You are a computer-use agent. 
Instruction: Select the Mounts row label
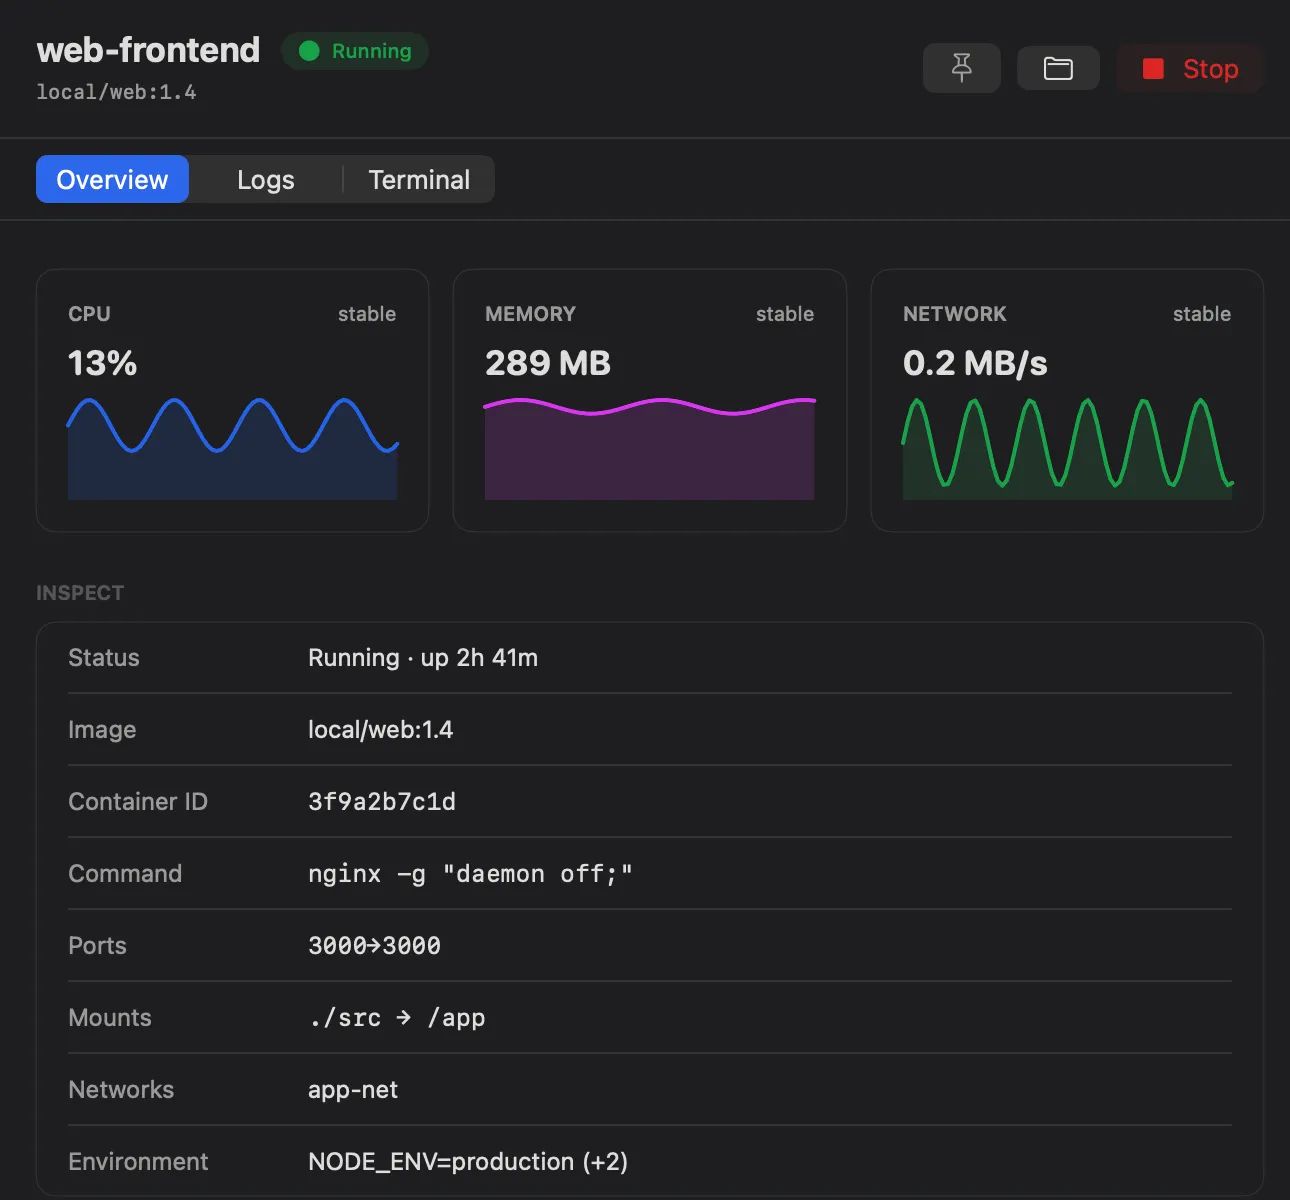pyautogui.click(x=110, y=1017)
